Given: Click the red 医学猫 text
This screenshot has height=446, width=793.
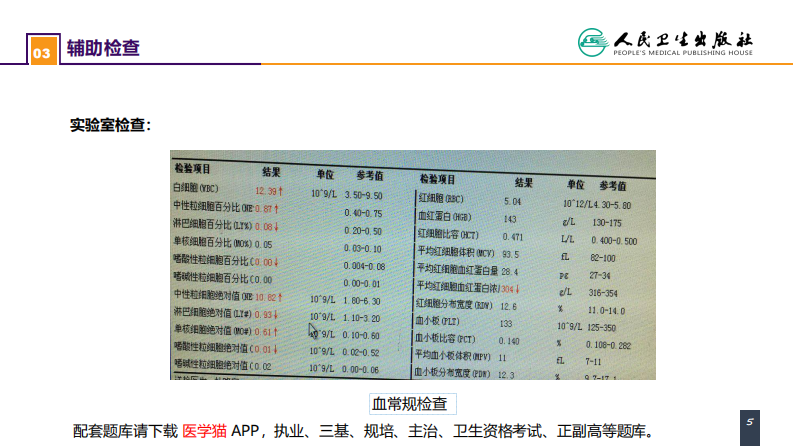Looking at the screenshot, I should [x=204, y=431].
